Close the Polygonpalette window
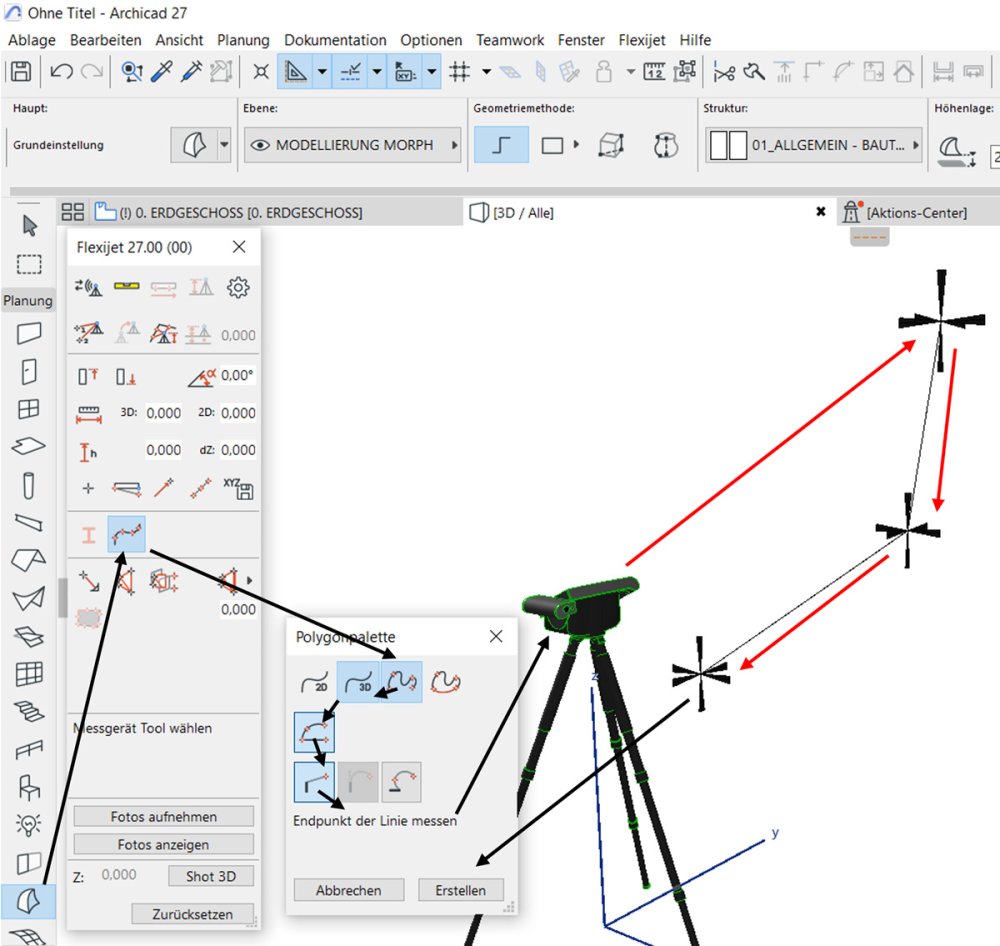1000x946 pixels. tap(496, 636)
